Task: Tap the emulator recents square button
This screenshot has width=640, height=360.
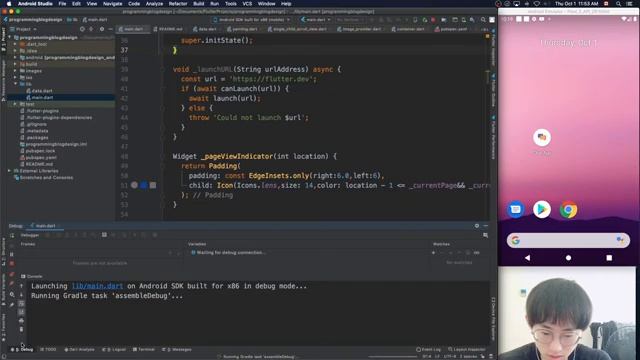Action: (609, 258)
